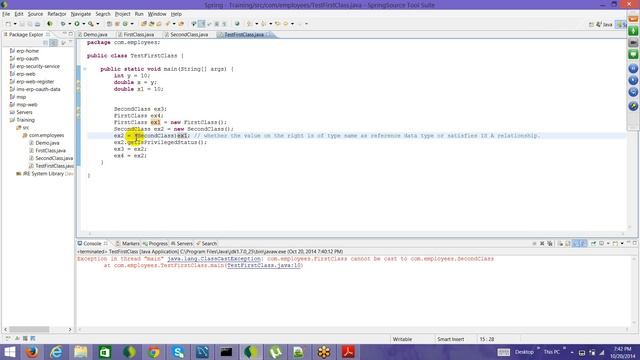Switch to the Markers tab
640x360 pixels.
point(128,243)
